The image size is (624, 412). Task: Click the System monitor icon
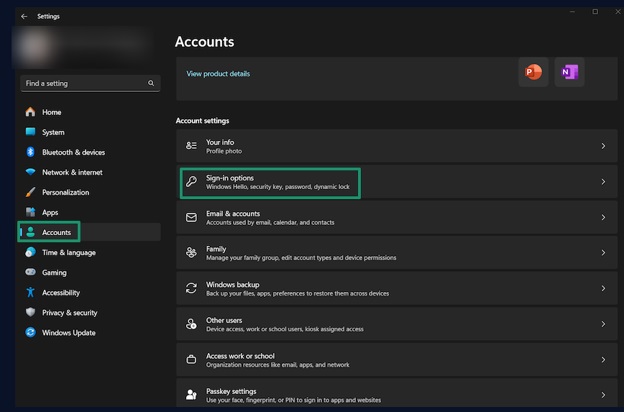[30, 132]
